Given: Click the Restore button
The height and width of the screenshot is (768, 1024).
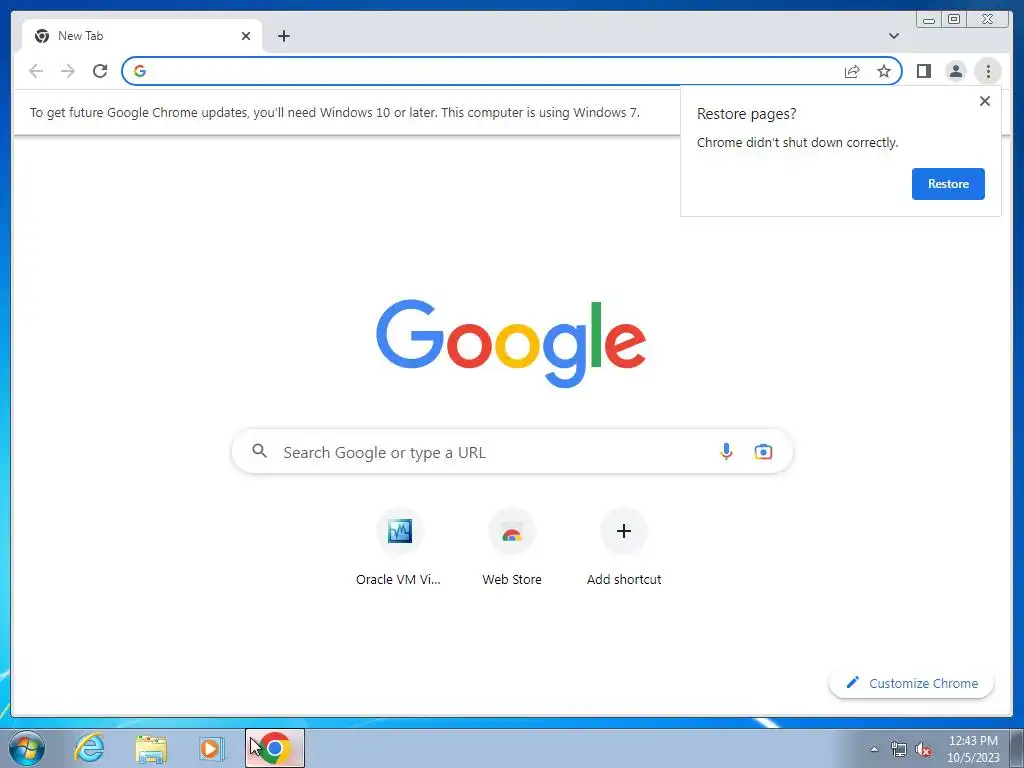Looking at the screenshot, I should pos(948,184).
